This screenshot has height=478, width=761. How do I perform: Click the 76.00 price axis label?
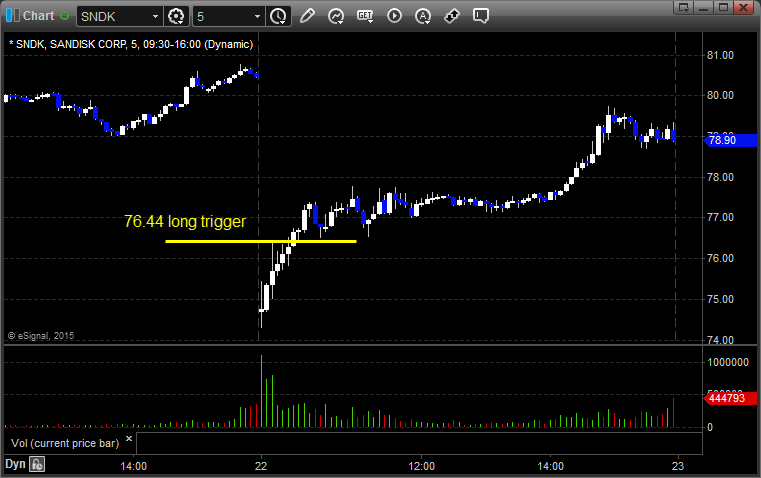coord(720,258)
